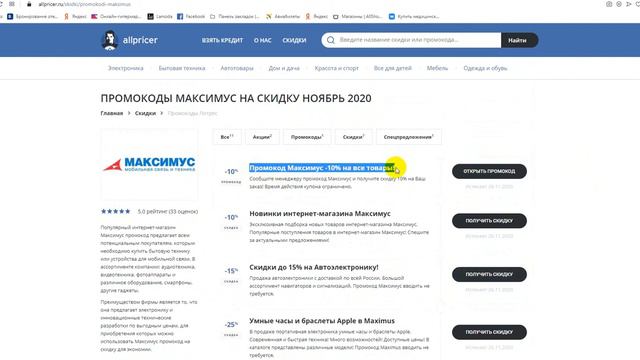The width and height of the screenshot is (640, 360).
Task: Open the Магазины | AliSho... bookmark
Action: 358,16
